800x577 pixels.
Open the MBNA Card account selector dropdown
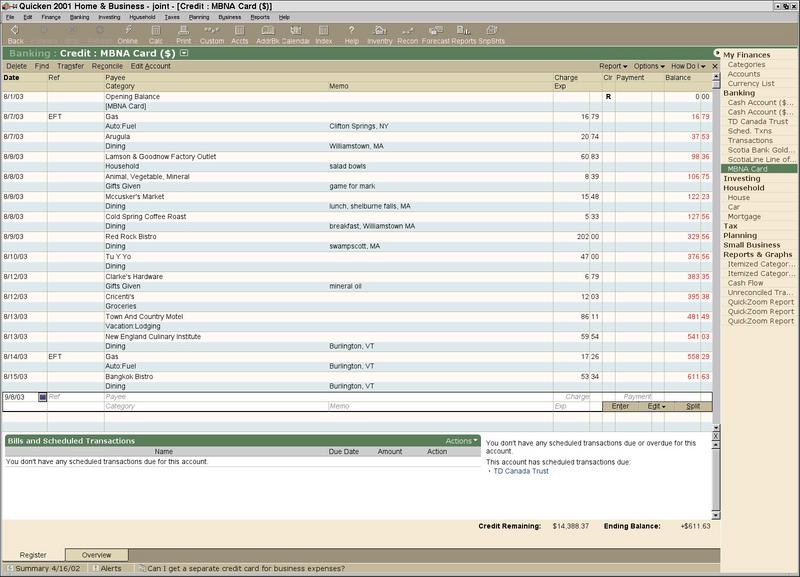(x=184, y=53)
